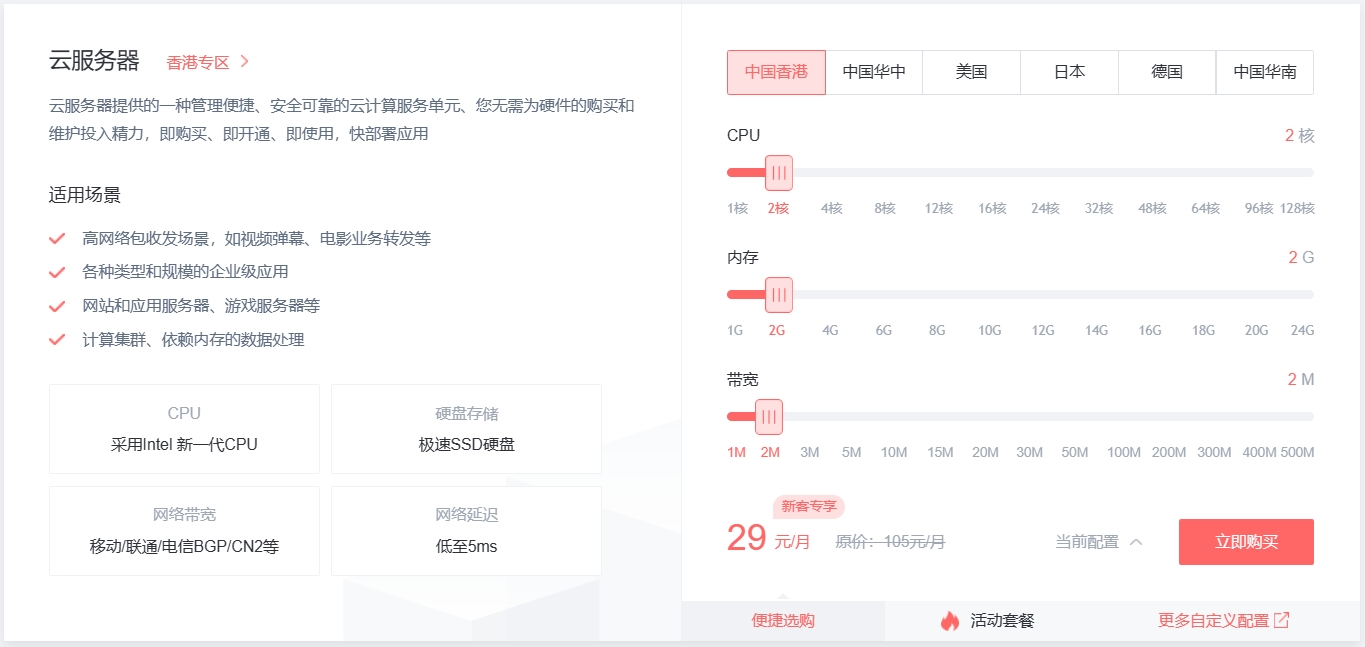Click the flame icon beside 活动套餐
The width and height of the screenshot is (1365, 647).
[x=948, y=620]
